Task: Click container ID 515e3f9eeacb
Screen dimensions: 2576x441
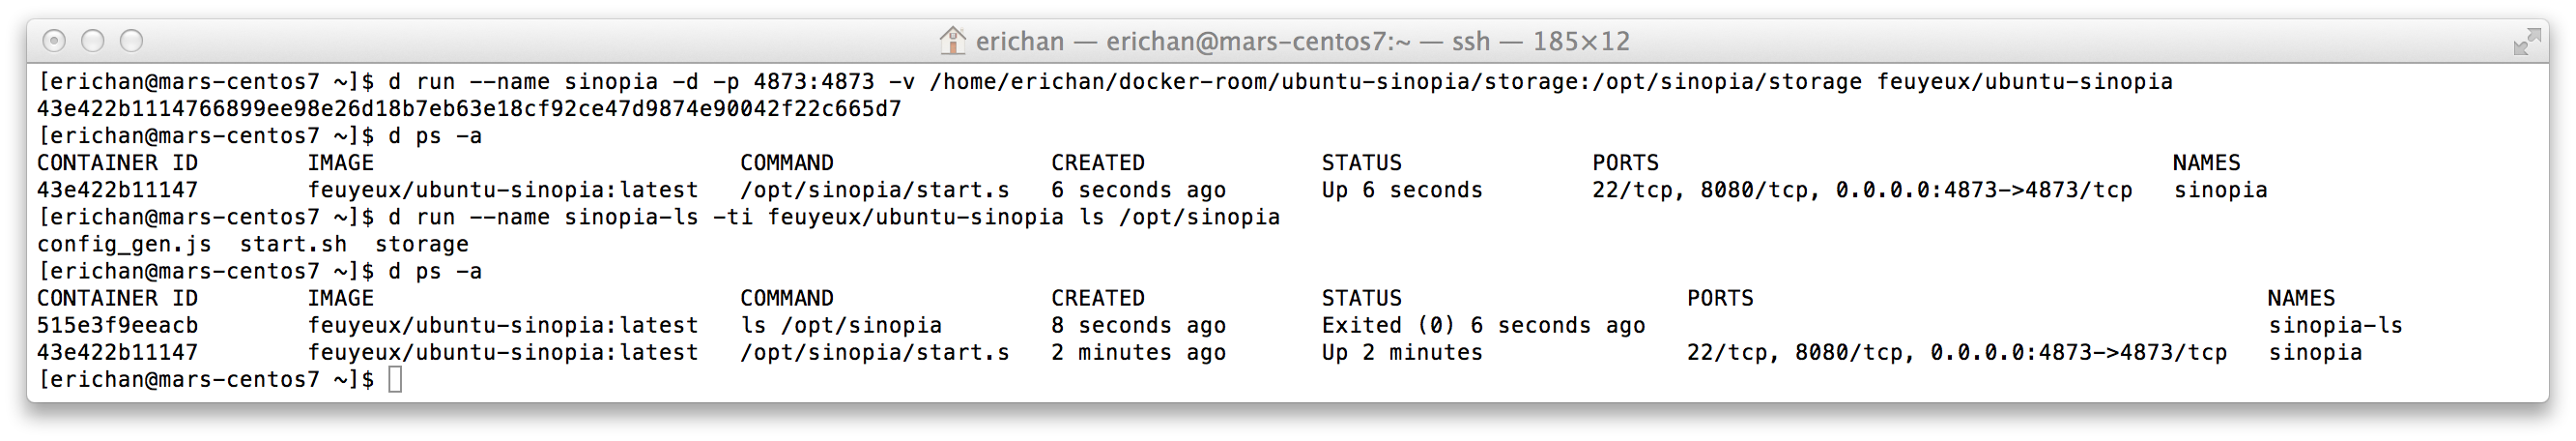Action: click(117, 326)
